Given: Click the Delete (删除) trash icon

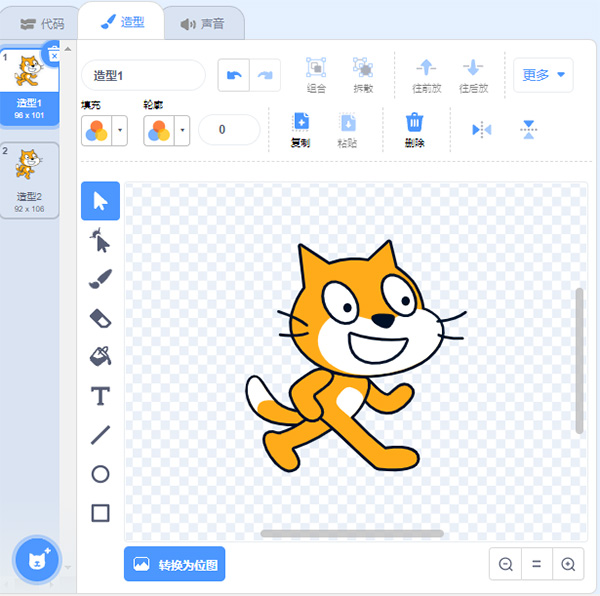Looking at the screenshot, I should [414, 122].
